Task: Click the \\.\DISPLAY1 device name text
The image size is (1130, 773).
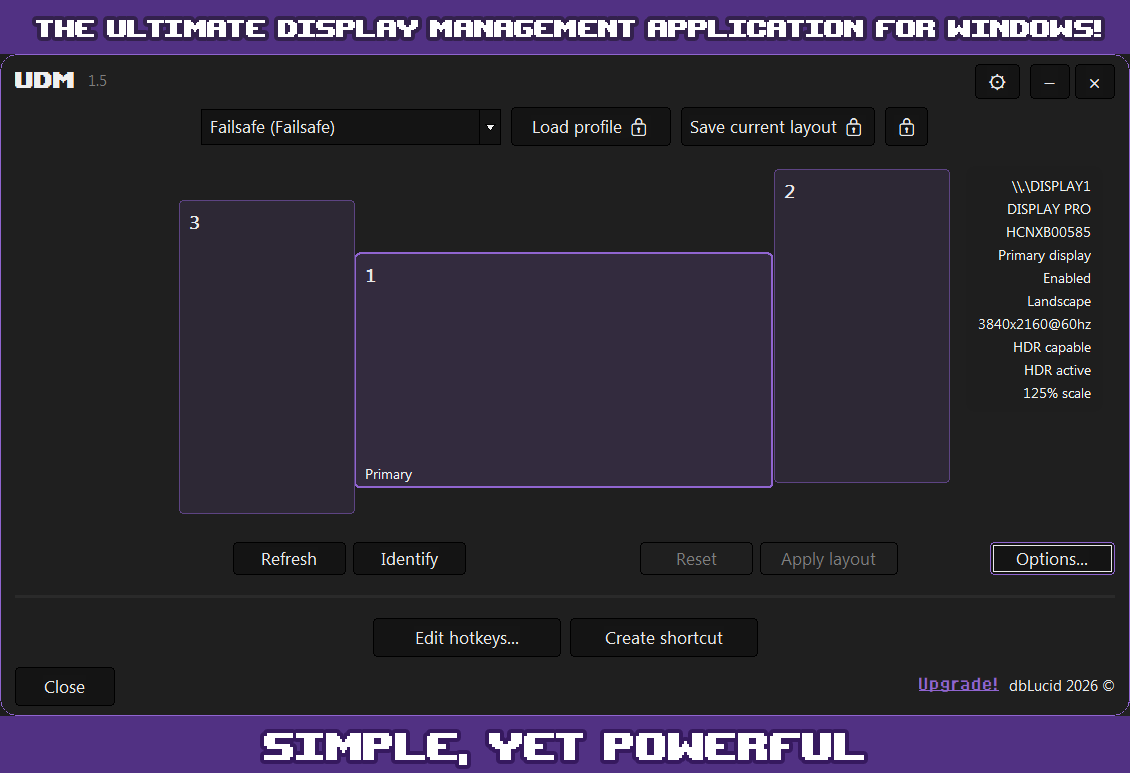Action: click(1051, 186)
